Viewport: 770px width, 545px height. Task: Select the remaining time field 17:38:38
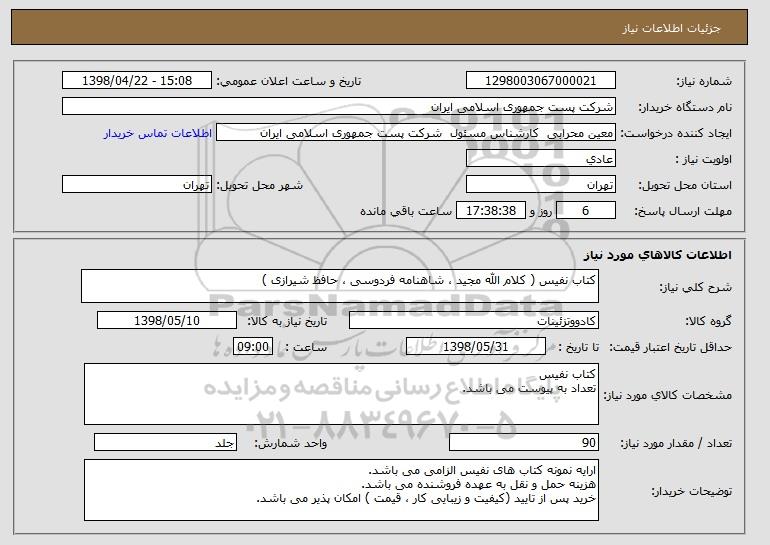pos(491,211)
